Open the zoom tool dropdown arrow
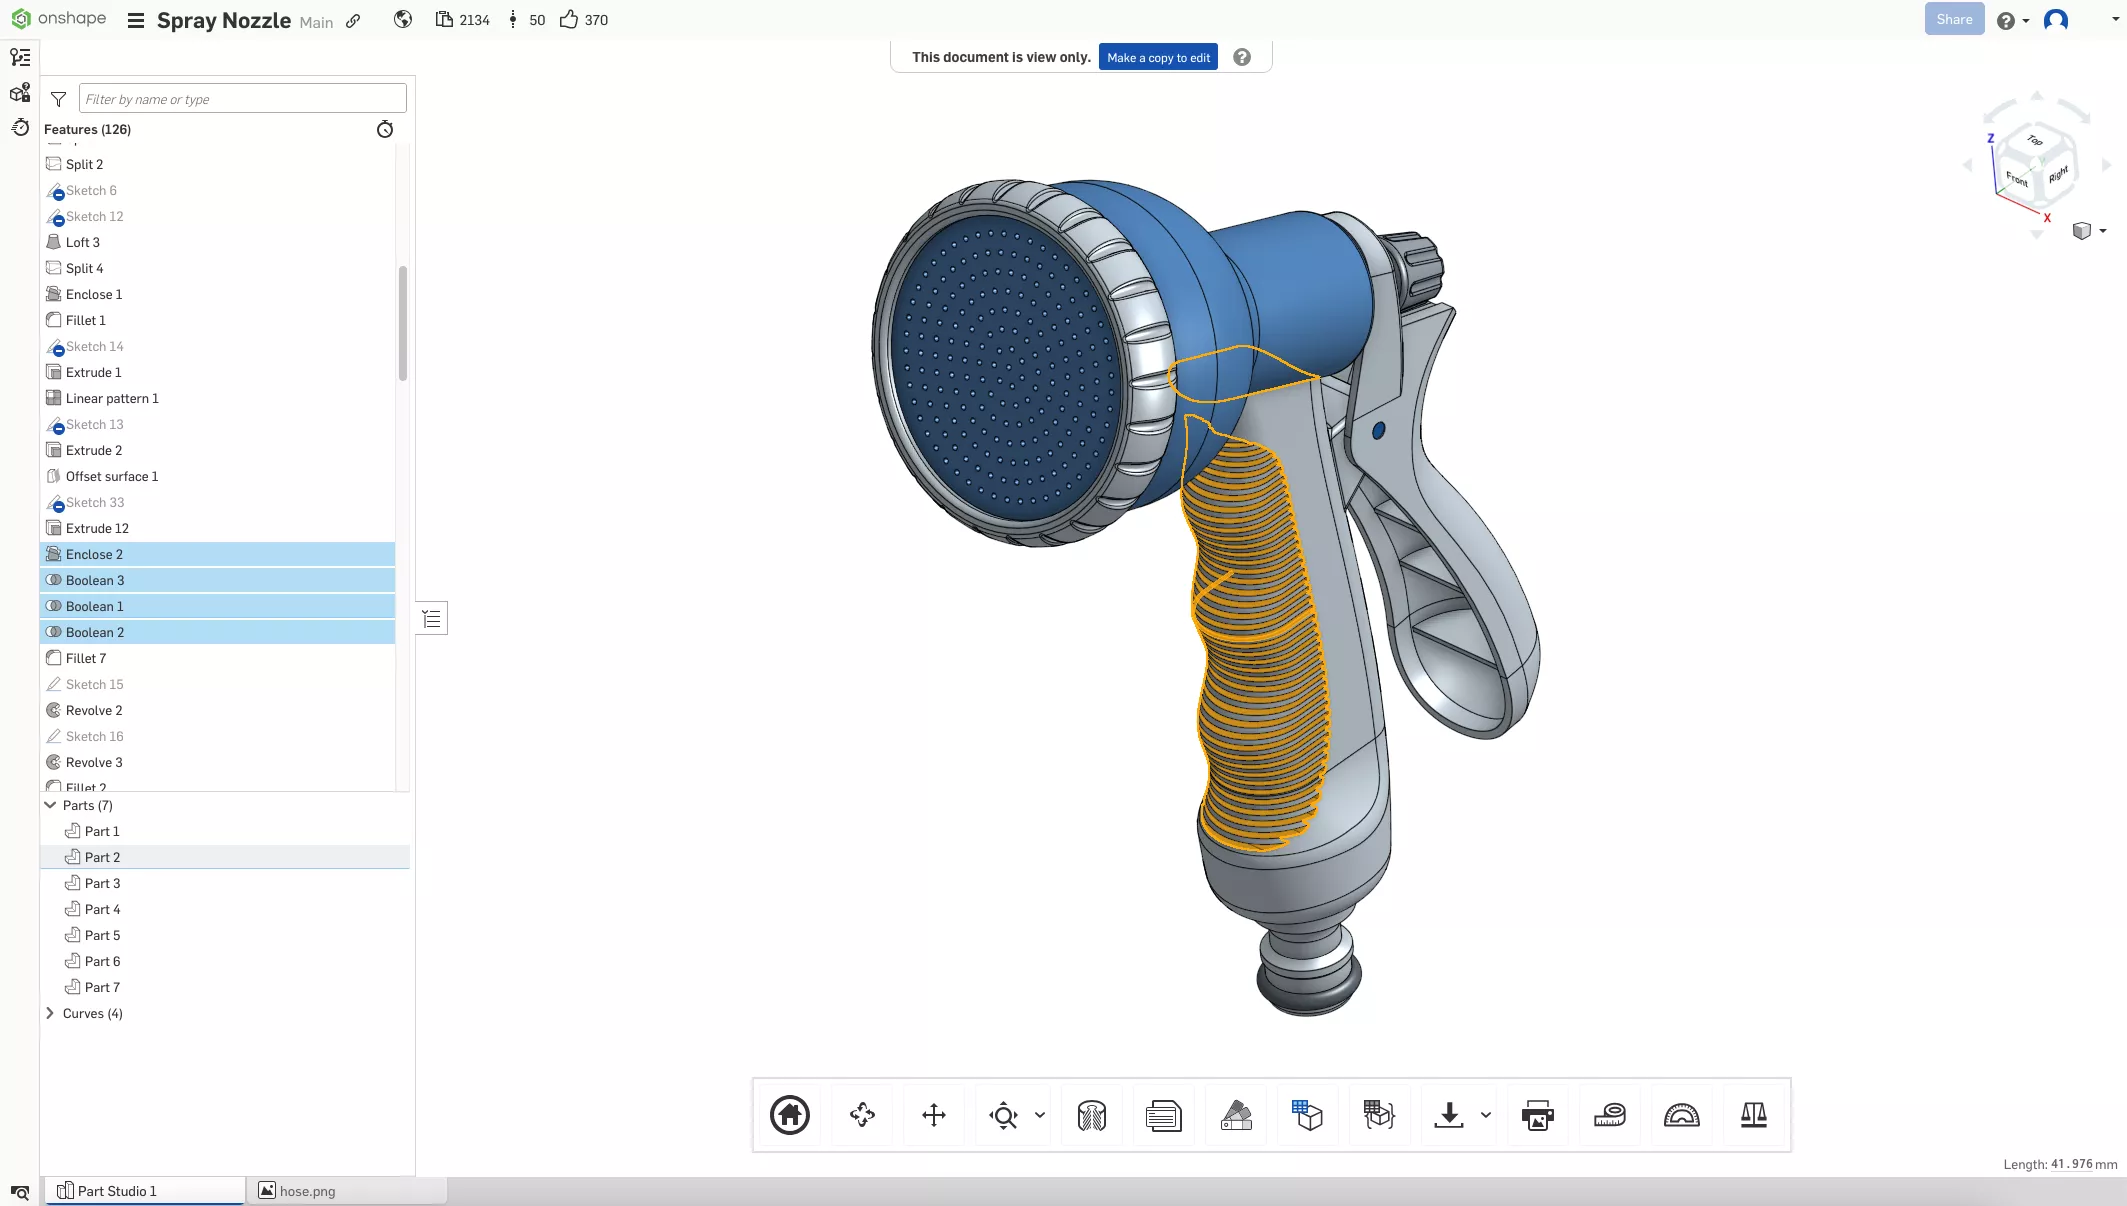The height and width of the screenshot is (1206, 2127). [1040, 1115]
